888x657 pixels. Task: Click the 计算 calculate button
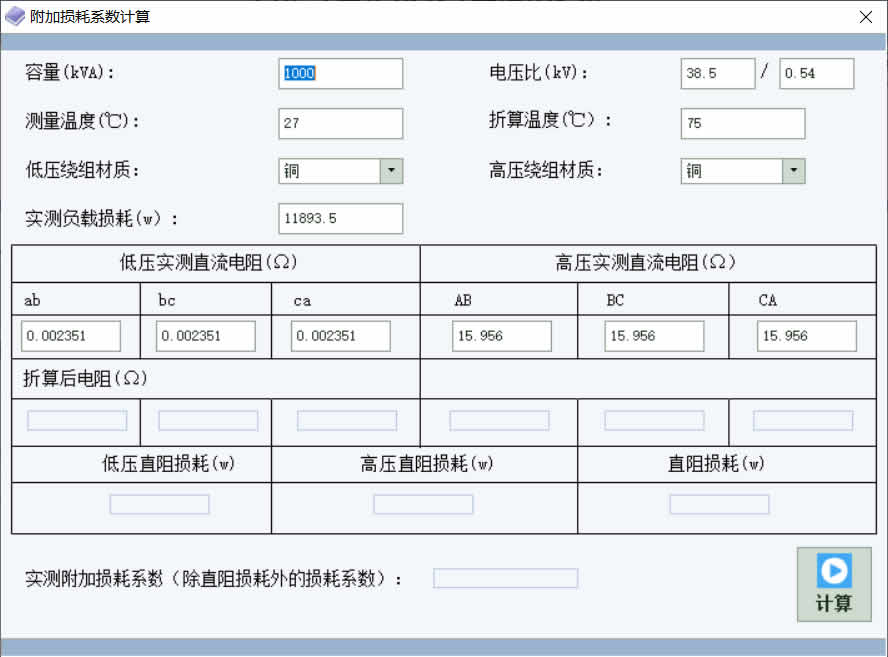pyautogui.click(x=834, y=584)
